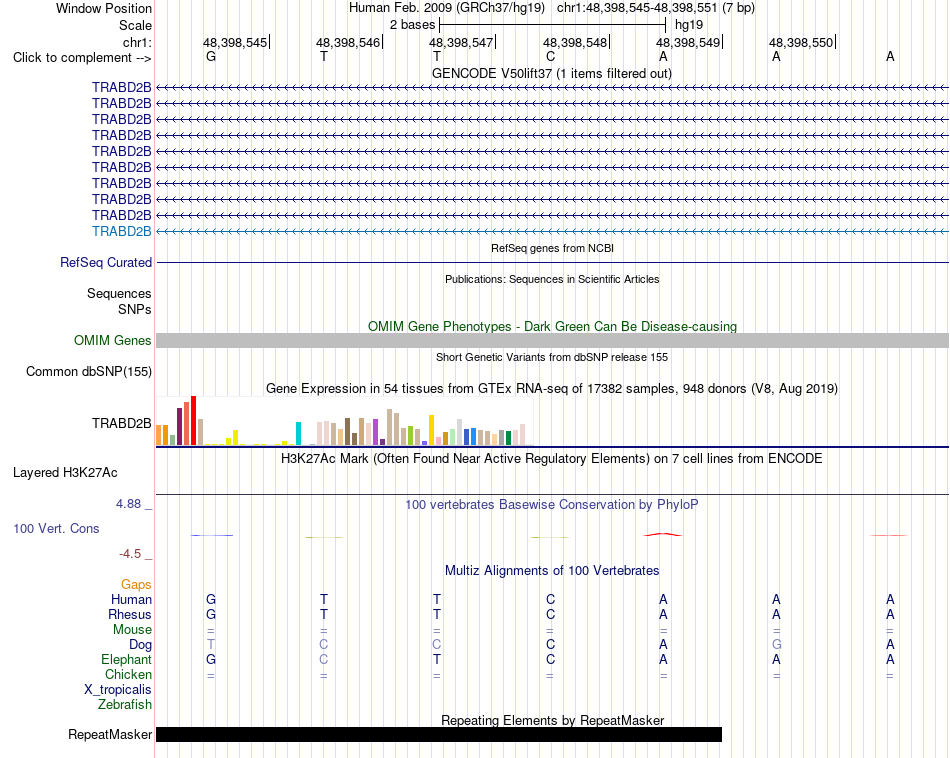This screenshot has height=758, width=950.
Task: Click the black RepeatMasker repeat element bar
Action: tap(439, 734)
